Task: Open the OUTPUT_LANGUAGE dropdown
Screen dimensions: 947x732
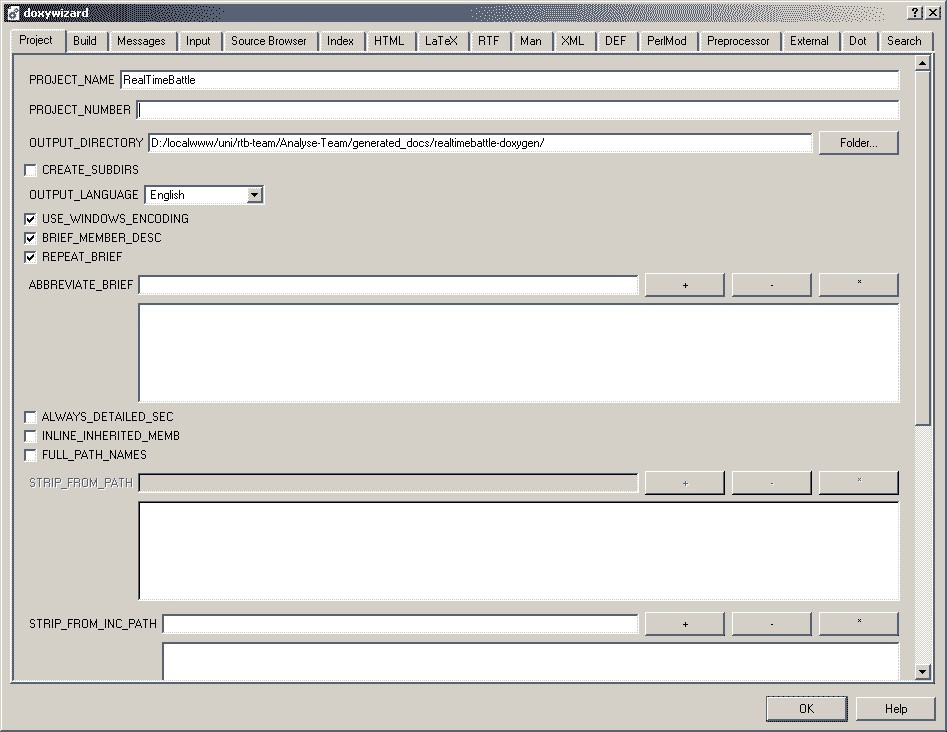Action: click(x=254, y=195)
